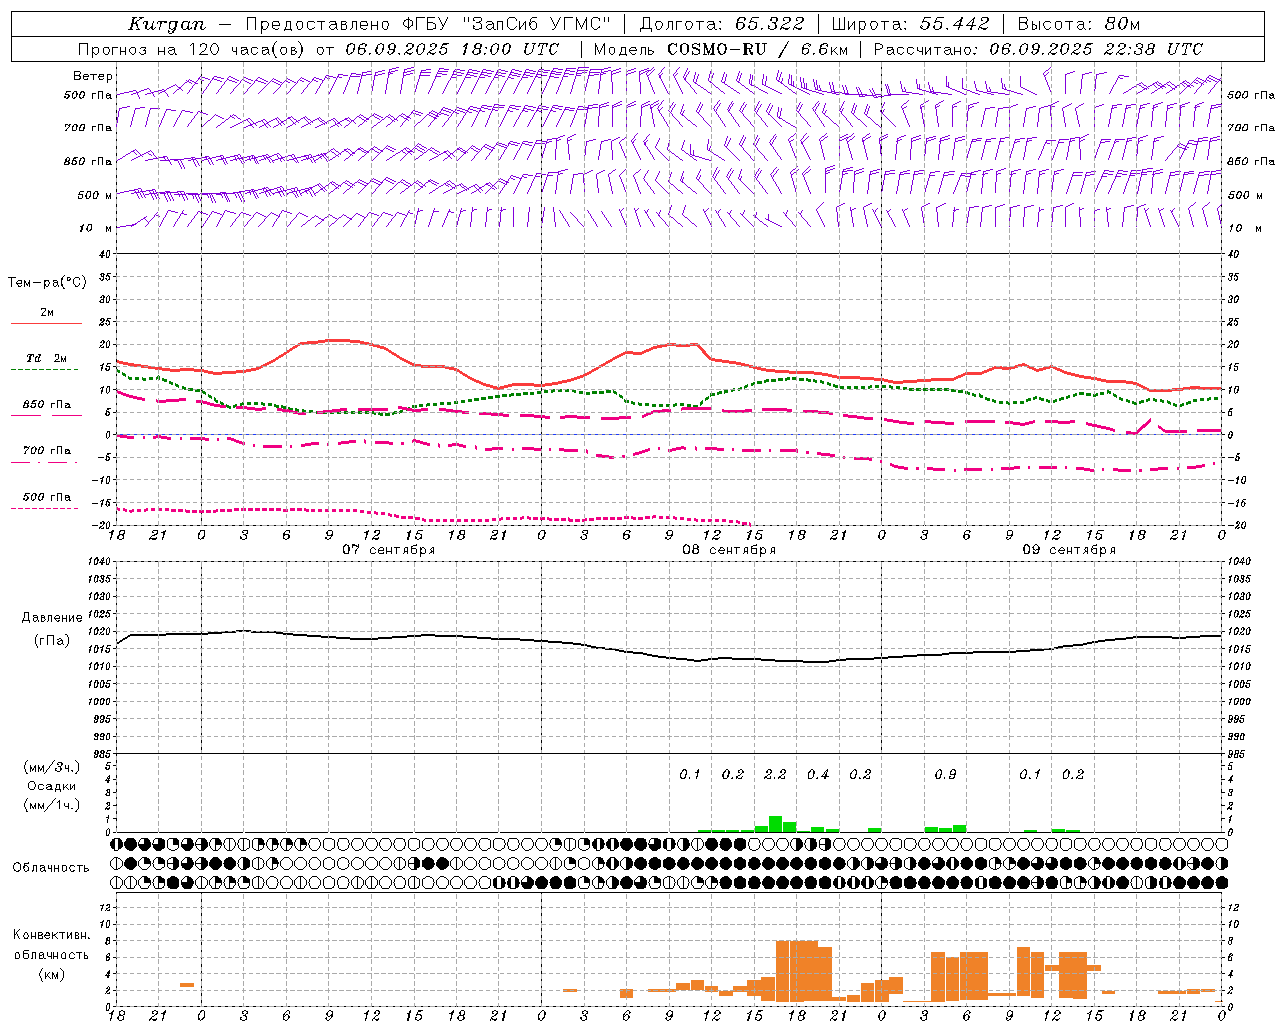Click the "Ветер" wind panel label
This screenshot has height=1024, width=1280.
93,76
